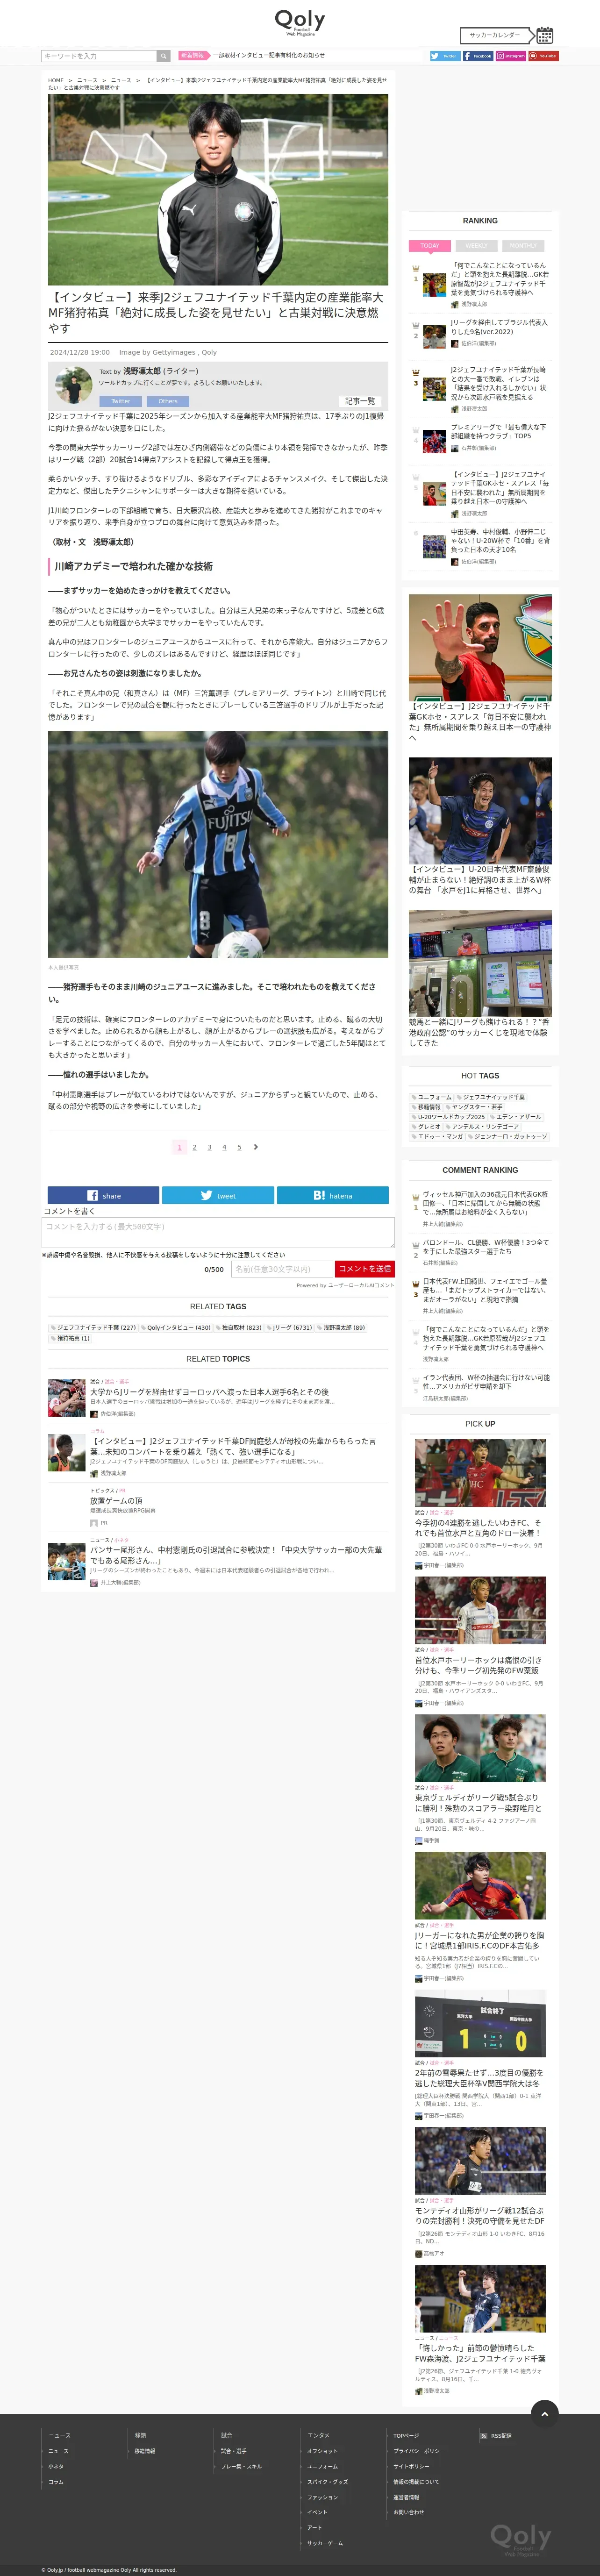Go to page 3 of the article
600x2576 pixels.
tap(209, 1147)
